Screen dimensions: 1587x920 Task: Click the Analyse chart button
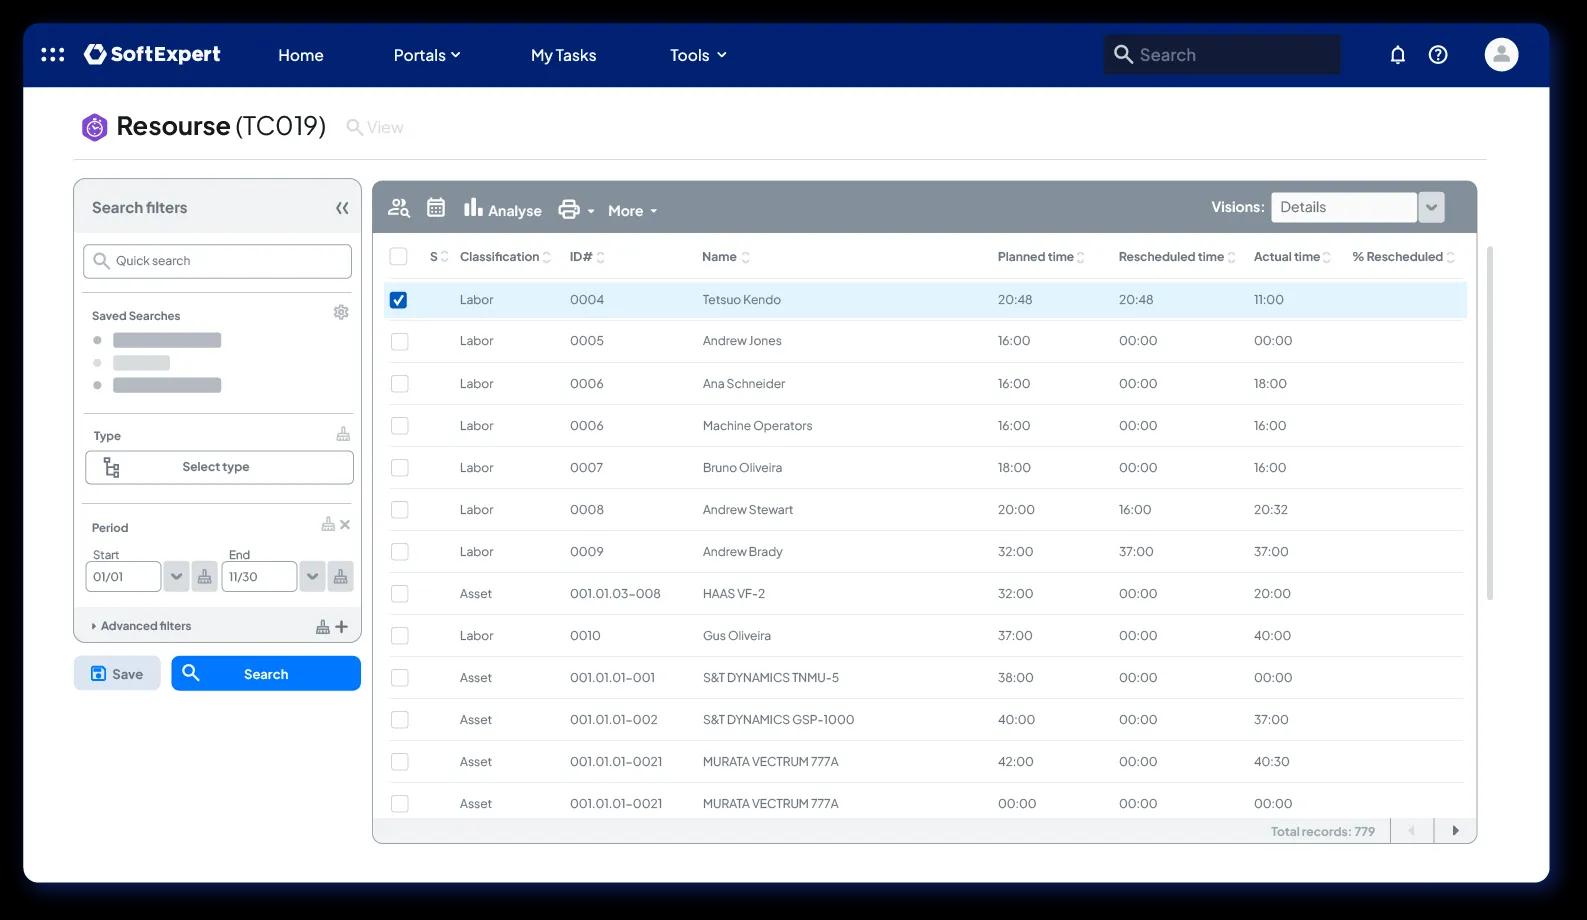point(502,208)
